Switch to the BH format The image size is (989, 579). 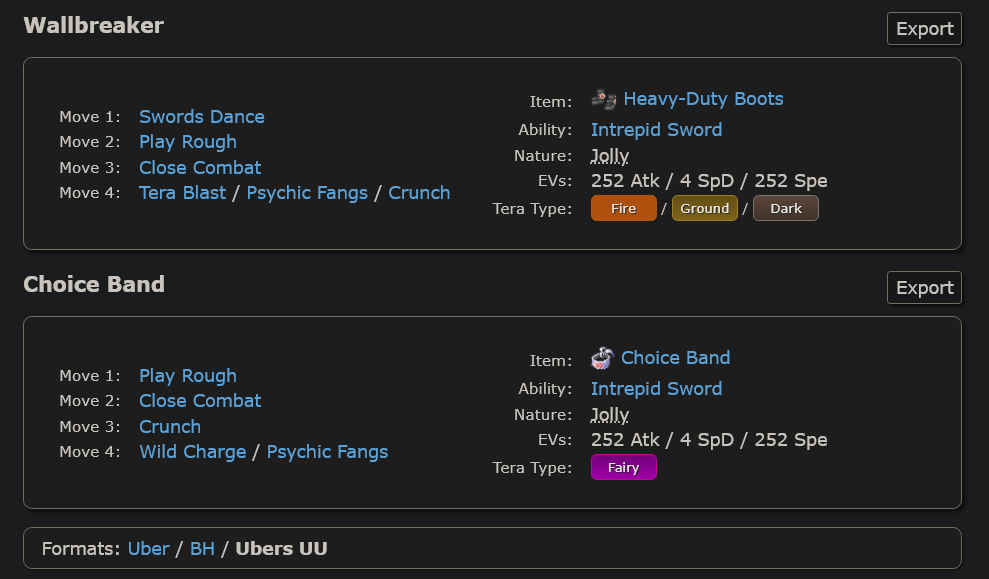click(202, 549)
